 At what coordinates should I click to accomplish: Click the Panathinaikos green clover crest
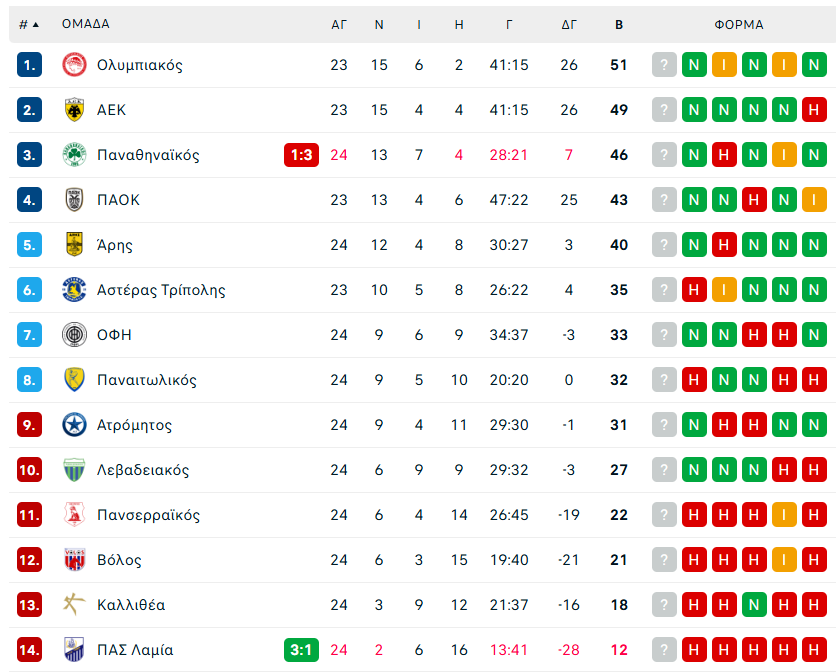[74, 155]
